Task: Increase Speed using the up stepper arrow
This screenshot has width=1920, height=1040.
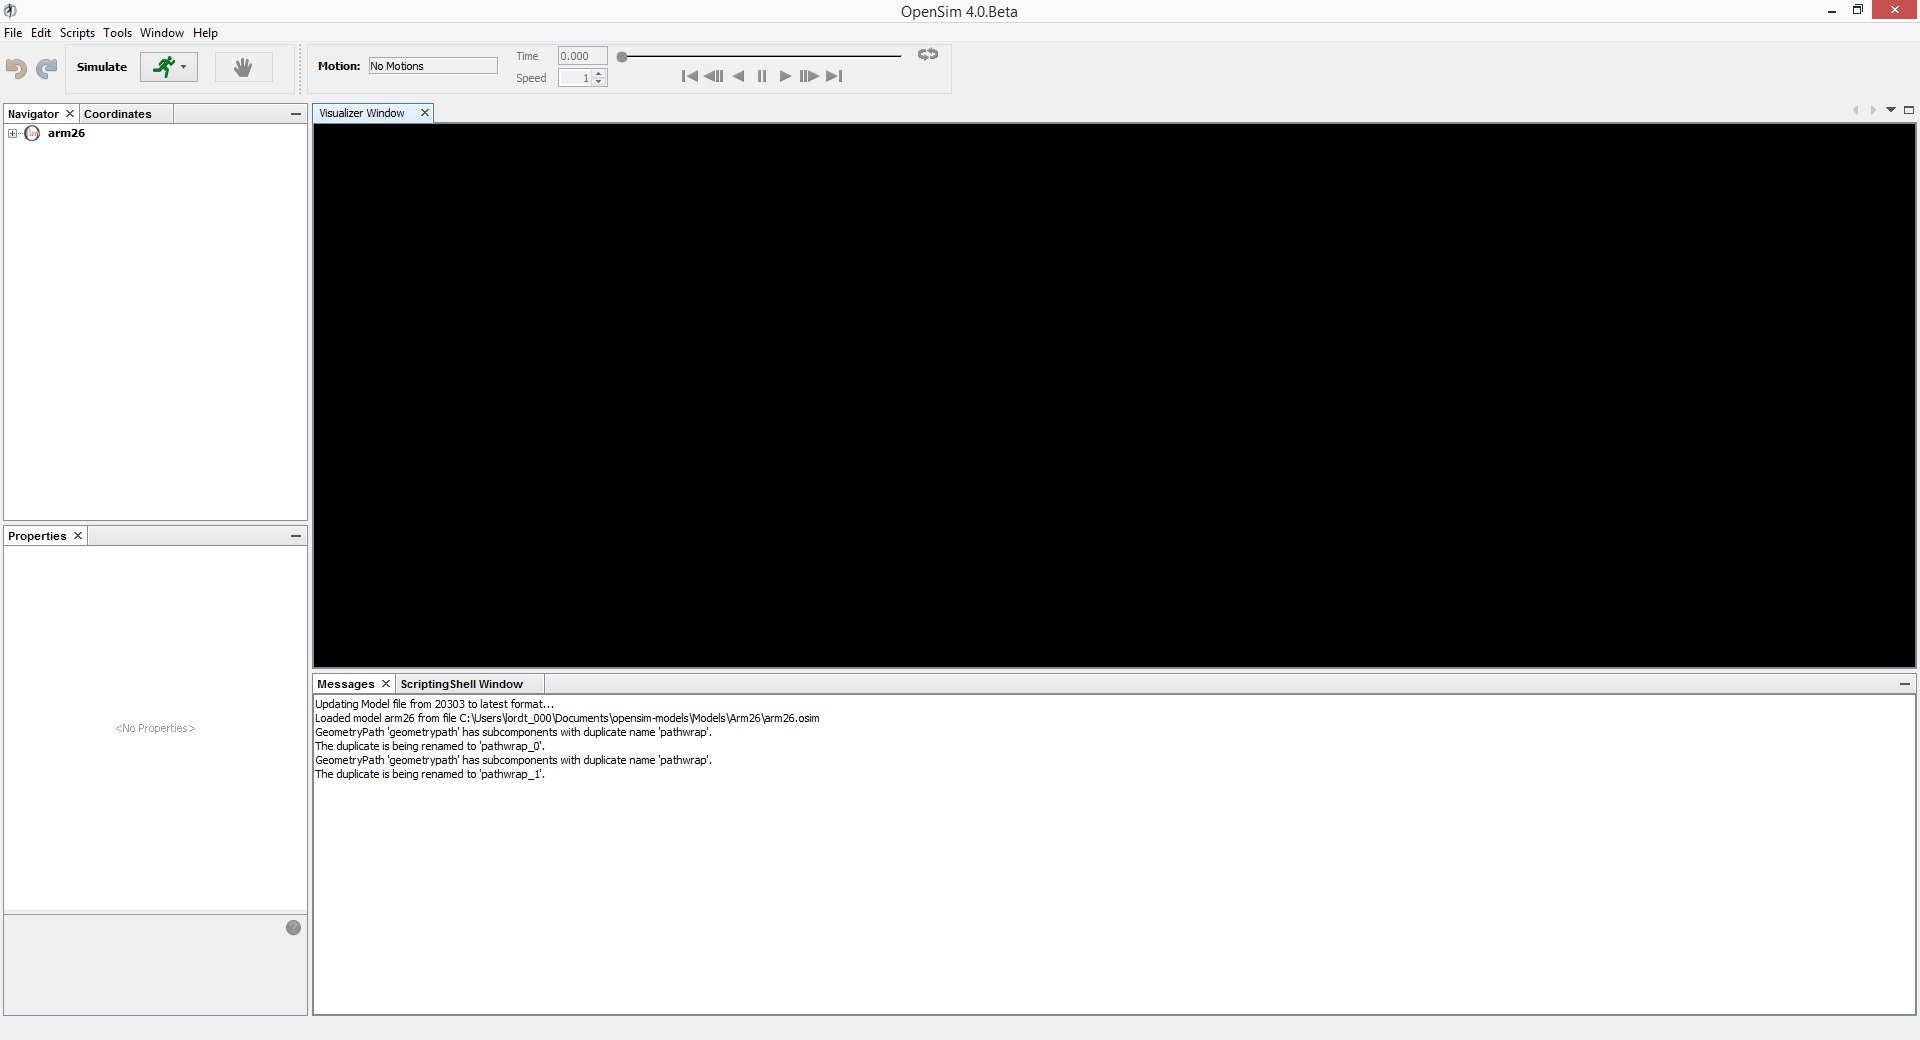Action: pos(599,74)
